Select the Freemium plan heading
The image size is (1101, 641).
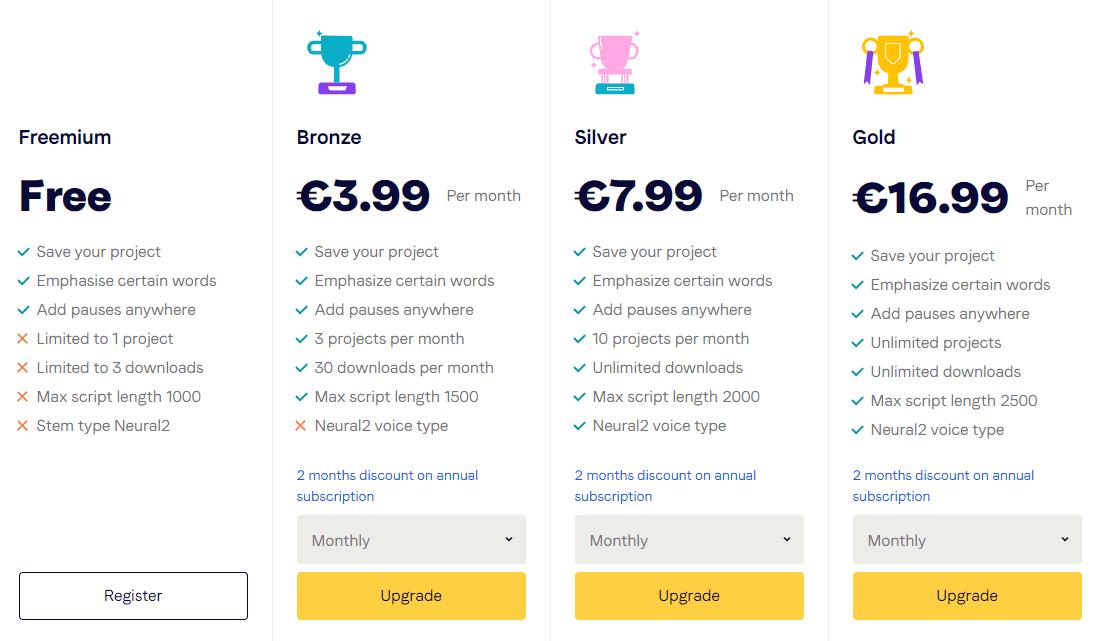64,137
